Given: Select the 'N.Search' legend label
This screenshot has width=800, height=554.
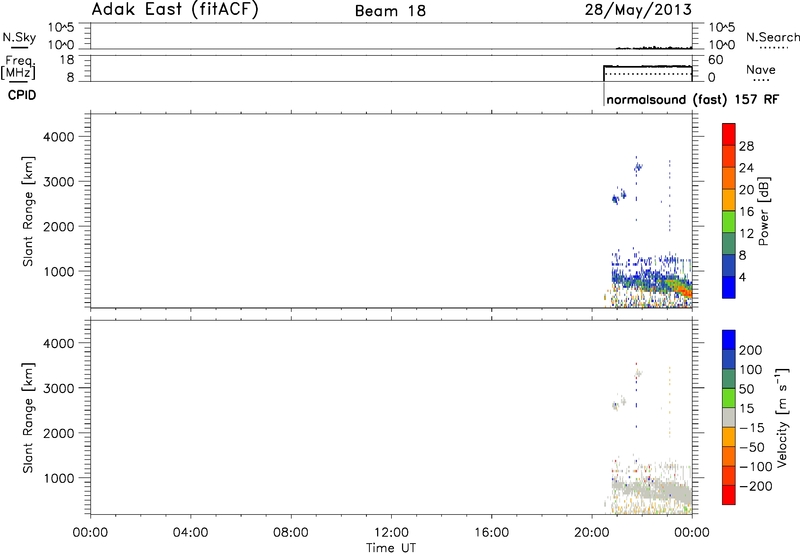Looking at the screenshot, I should pos(773,37).
